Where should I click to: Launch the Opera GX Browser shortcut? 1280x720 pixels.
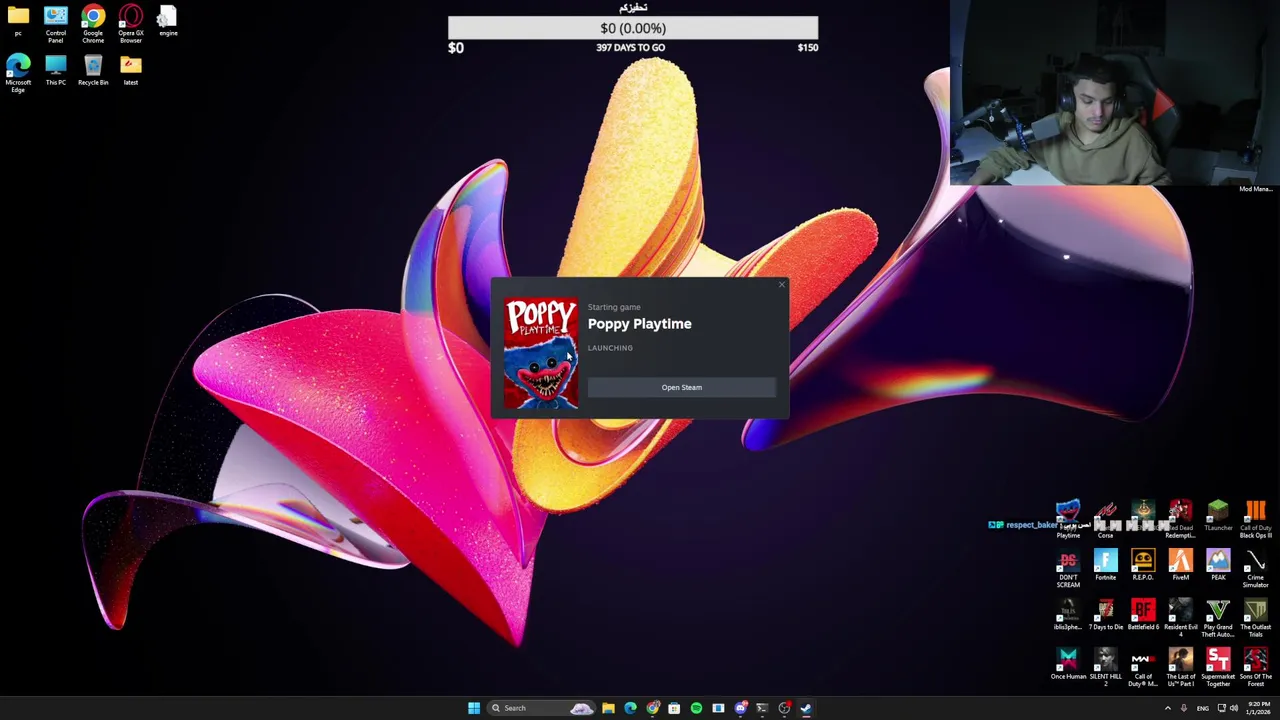point(131,24)
